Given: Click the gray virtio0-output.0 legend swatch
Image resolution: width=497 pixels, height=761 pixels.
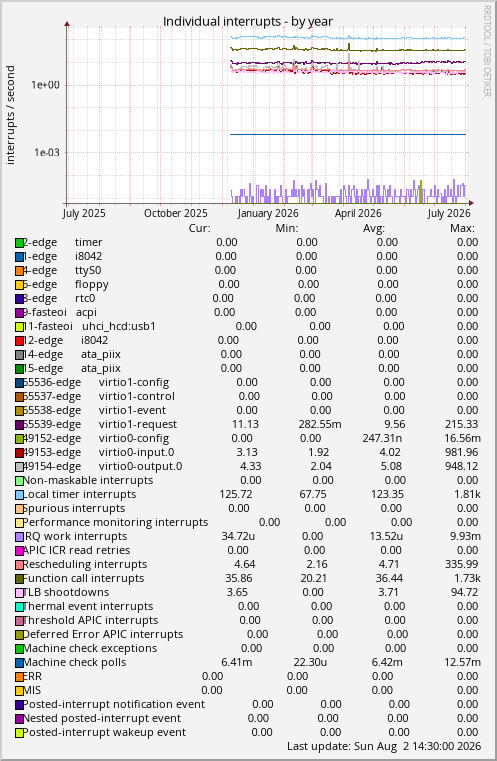Looking at the screenshot, I should click(19, 467).
